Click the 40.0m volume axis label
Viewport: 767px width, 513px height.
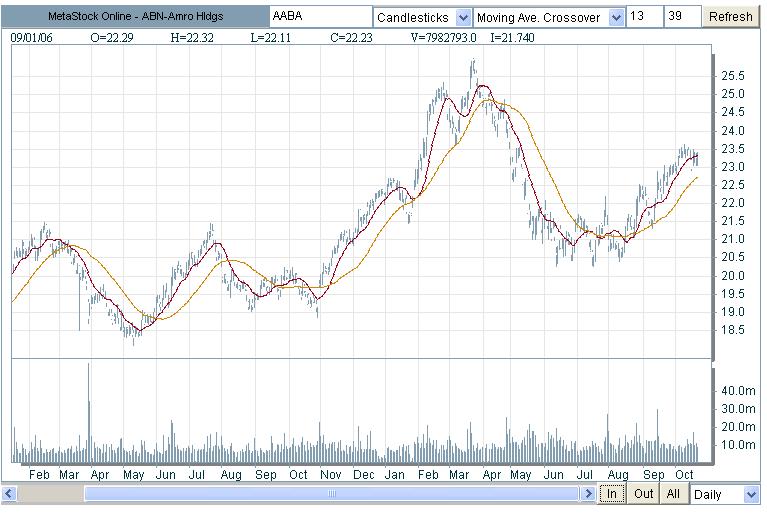click(738, 391)
